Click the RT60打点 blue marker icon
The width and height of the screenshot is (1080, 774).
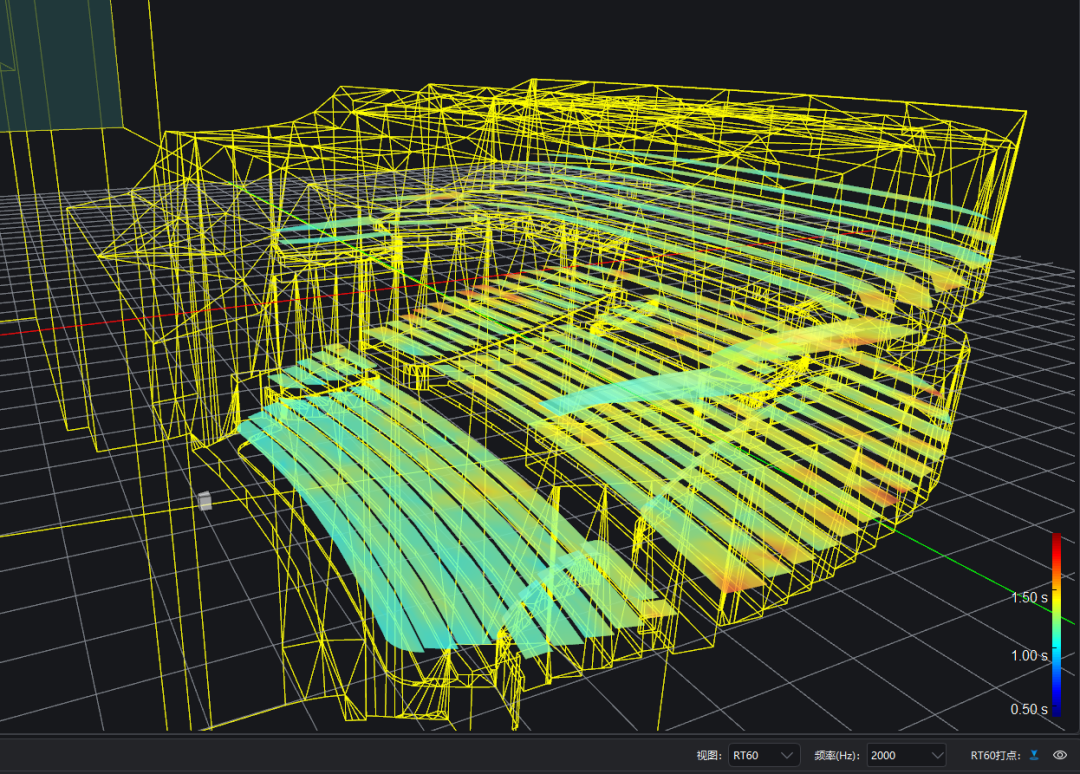(1034, 755)
